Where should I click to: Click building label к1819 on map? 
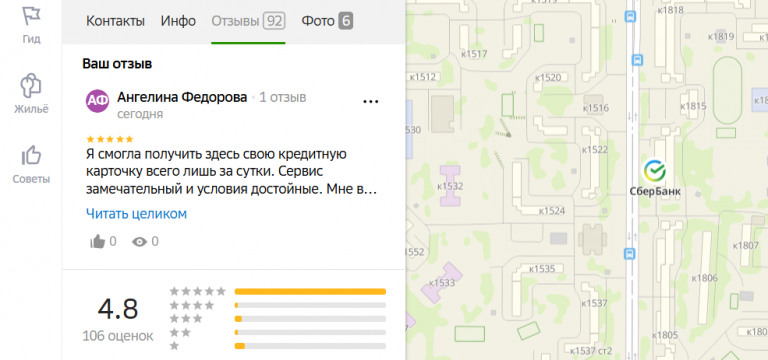721,36
